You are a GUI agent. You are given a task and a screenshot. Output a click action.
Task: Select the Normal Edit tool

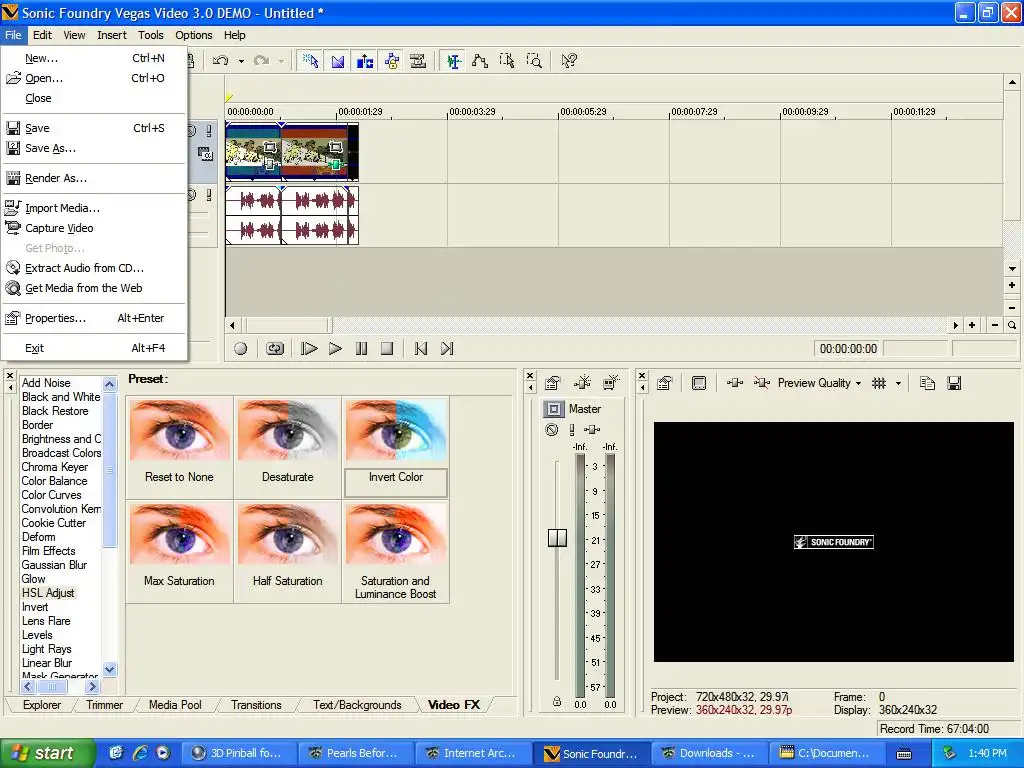[453, 61]
